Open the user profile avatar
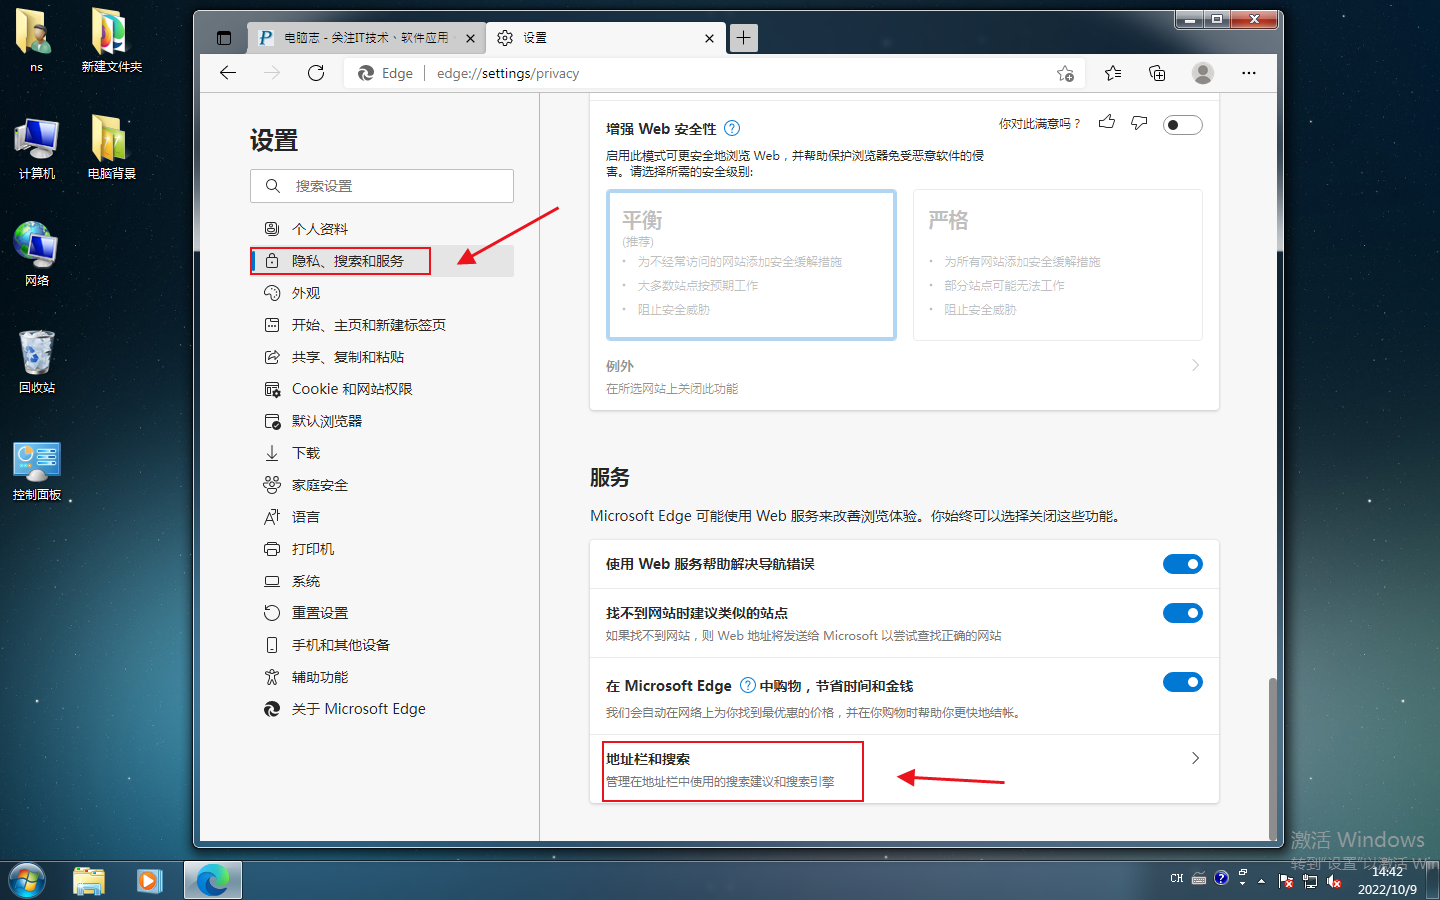This screenshot has width=1440, height=900. point(1203,73)
